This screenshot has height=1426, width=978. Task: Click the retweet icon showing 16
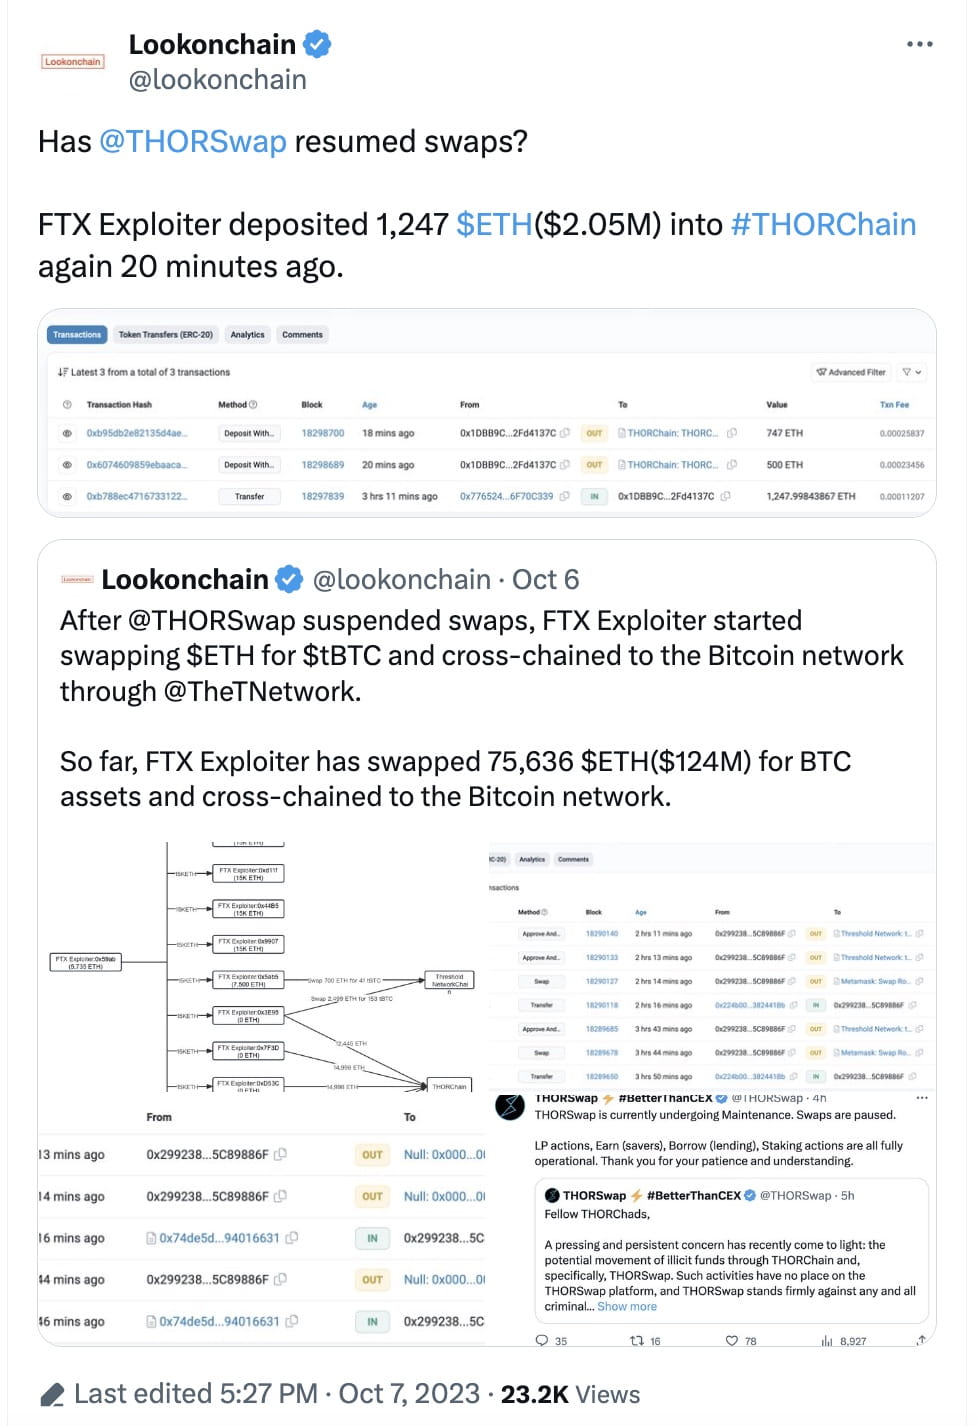[638, 1340]
